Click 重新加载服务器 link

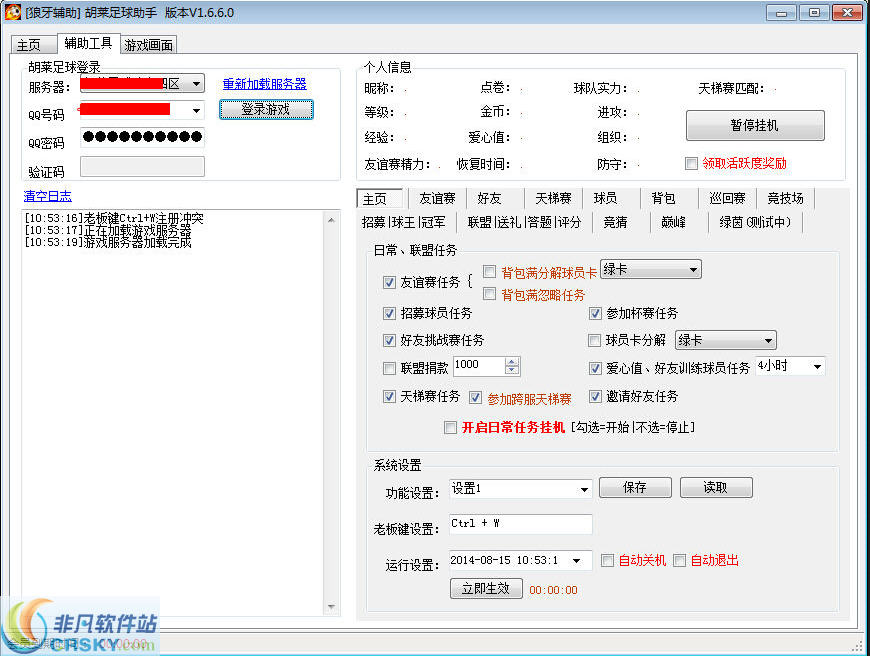tap(265, 84)
